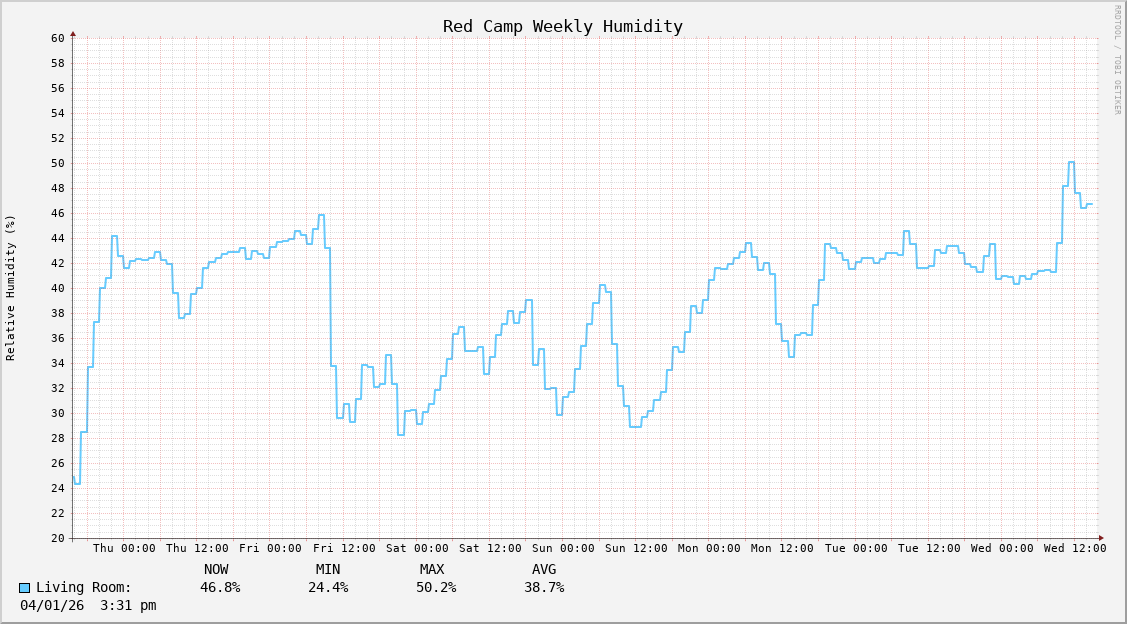Click the Thu 00:00 time axis label
Image resolution: width=1127 pixels, height=624 pixels.
tap(124, 548)
